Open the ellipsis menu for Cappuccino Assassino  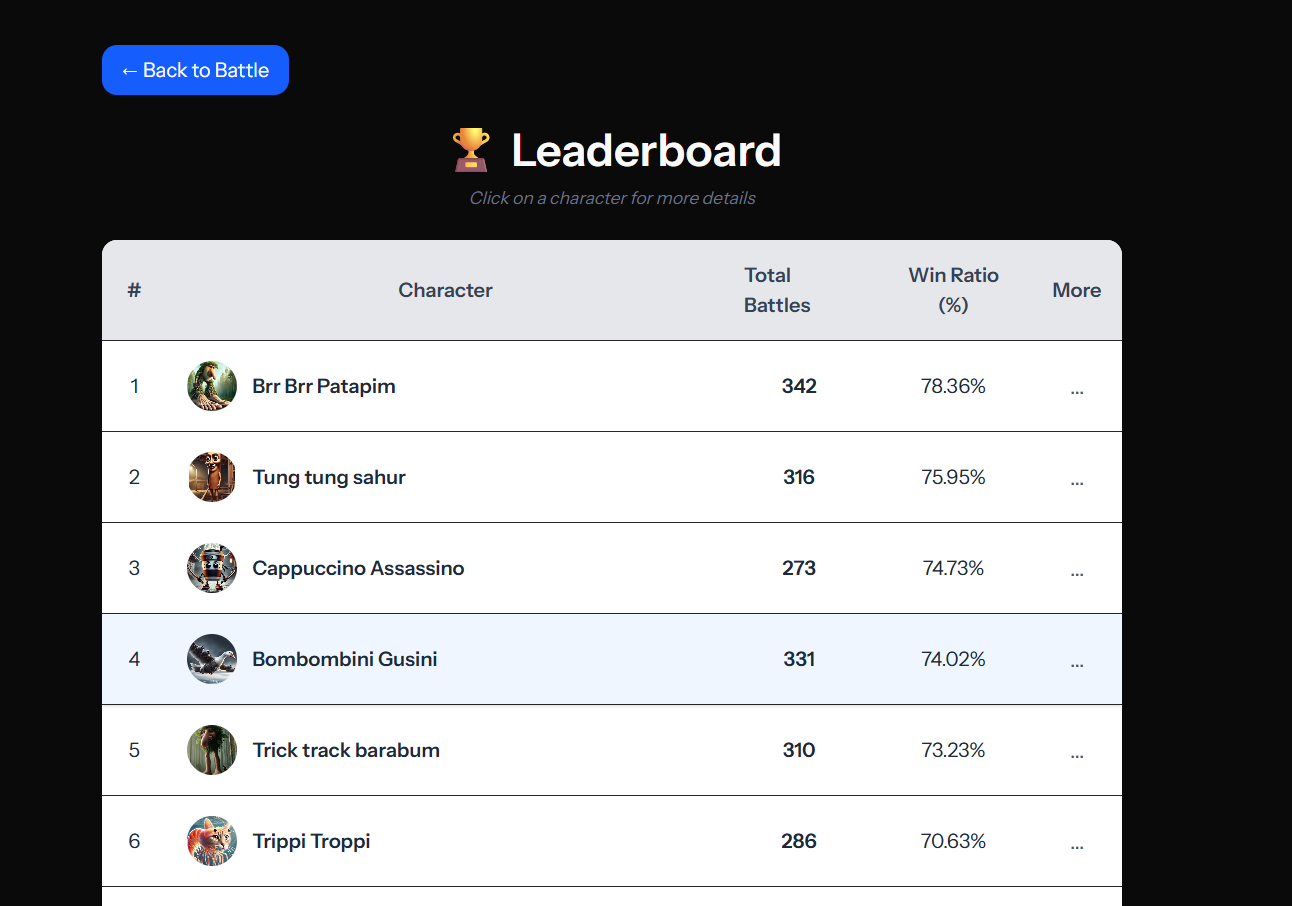click(1077, 570)
